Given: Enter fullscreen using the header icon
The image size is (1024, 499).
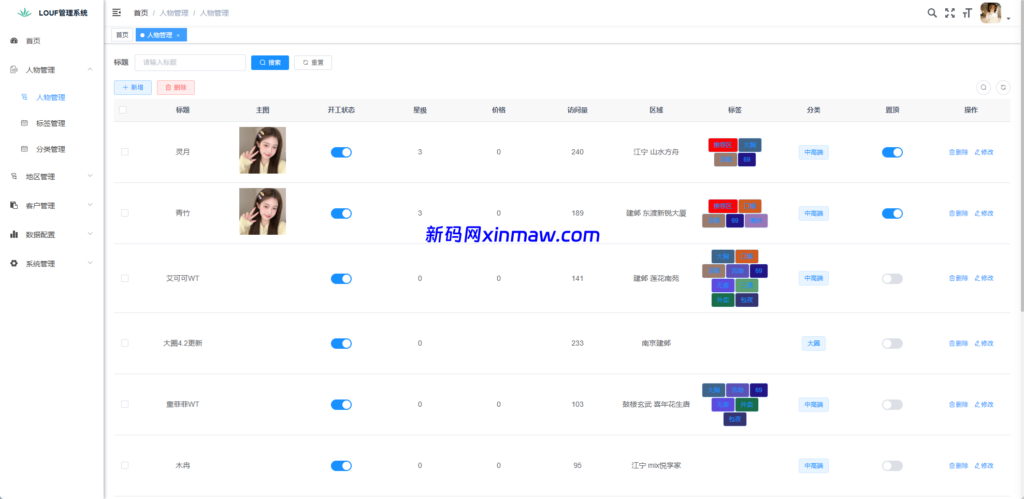Looking at the screenshot, I should [950, 13].
